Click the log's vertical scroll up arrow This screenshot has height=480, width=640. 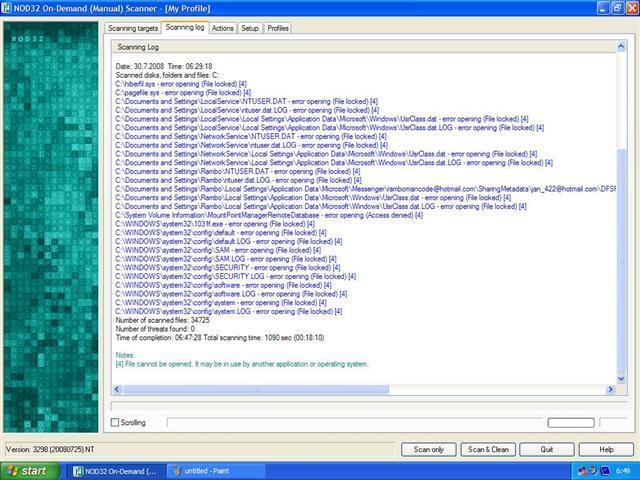pyautogui.click(x=621, y=46)
